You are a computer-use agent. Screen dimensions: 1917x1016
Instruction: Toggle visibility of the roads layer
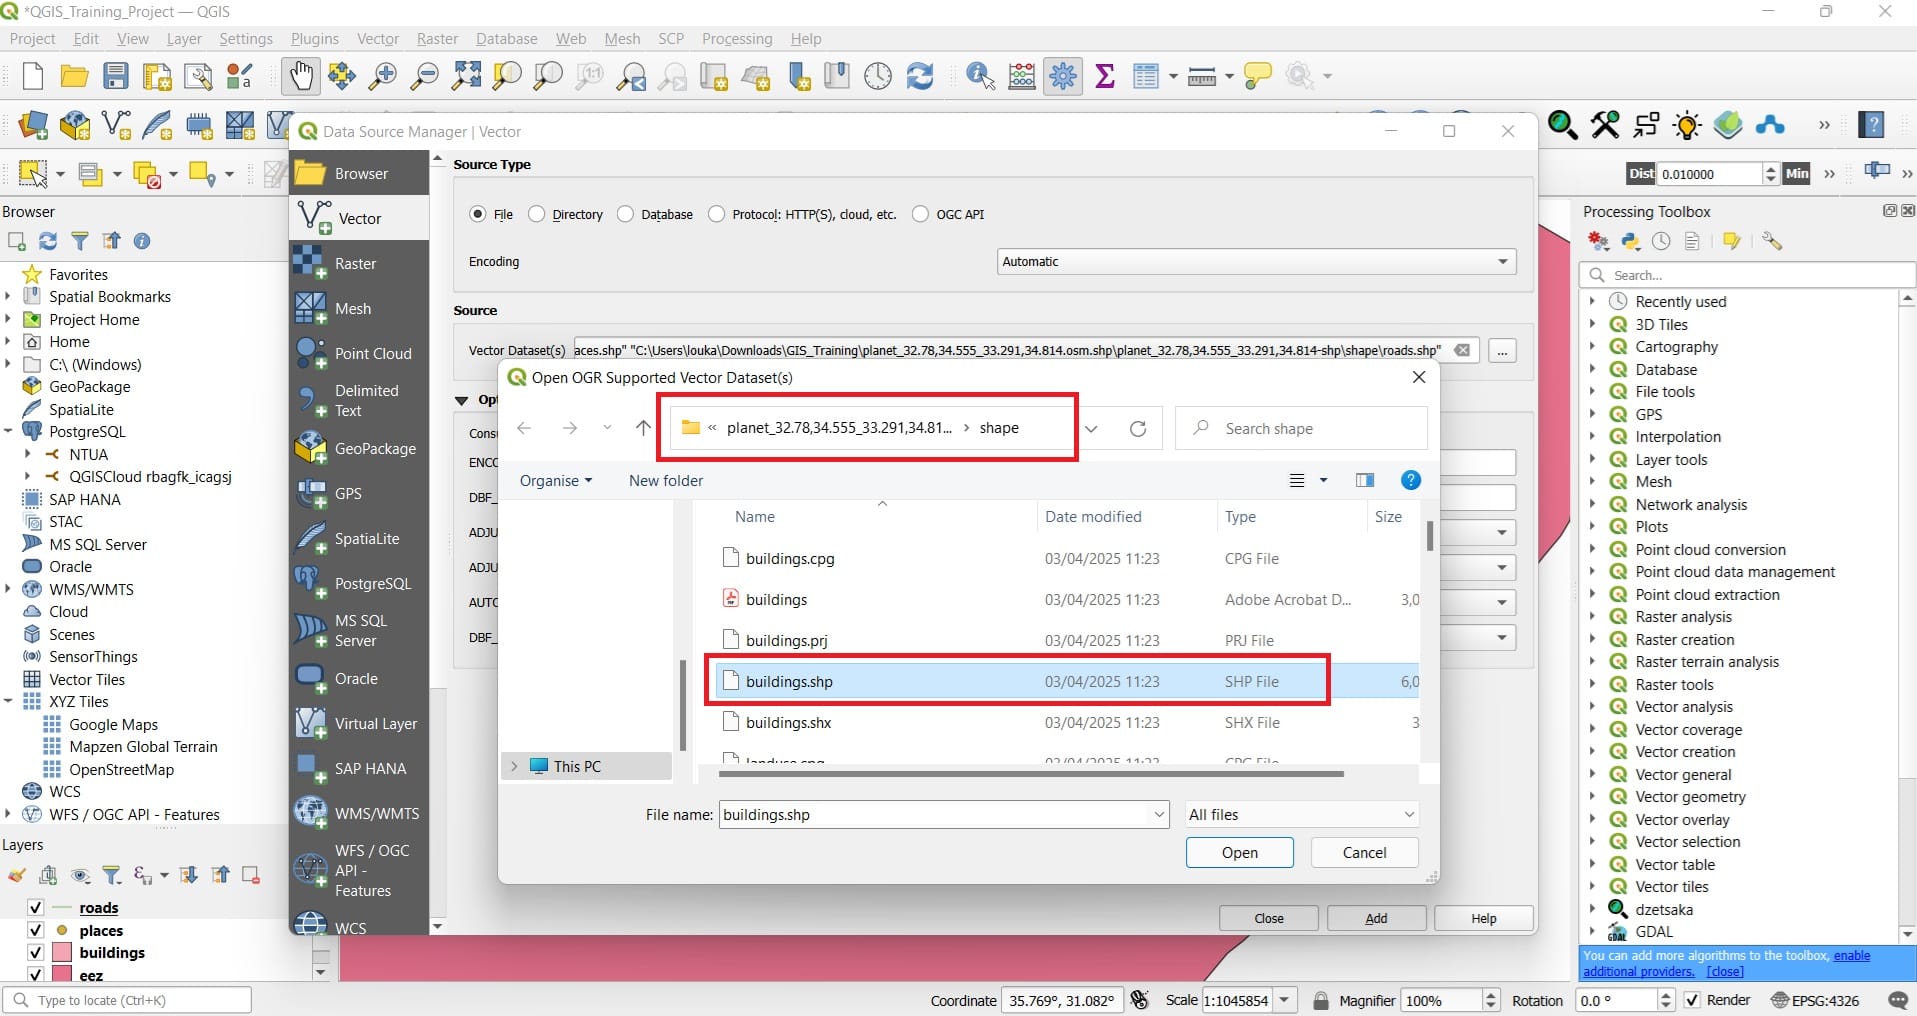pos(35,907)
